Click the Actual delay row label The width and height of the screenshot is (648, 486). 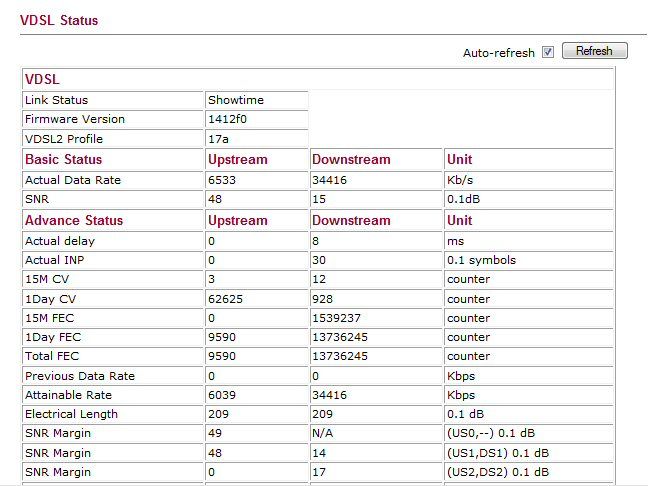60,241
